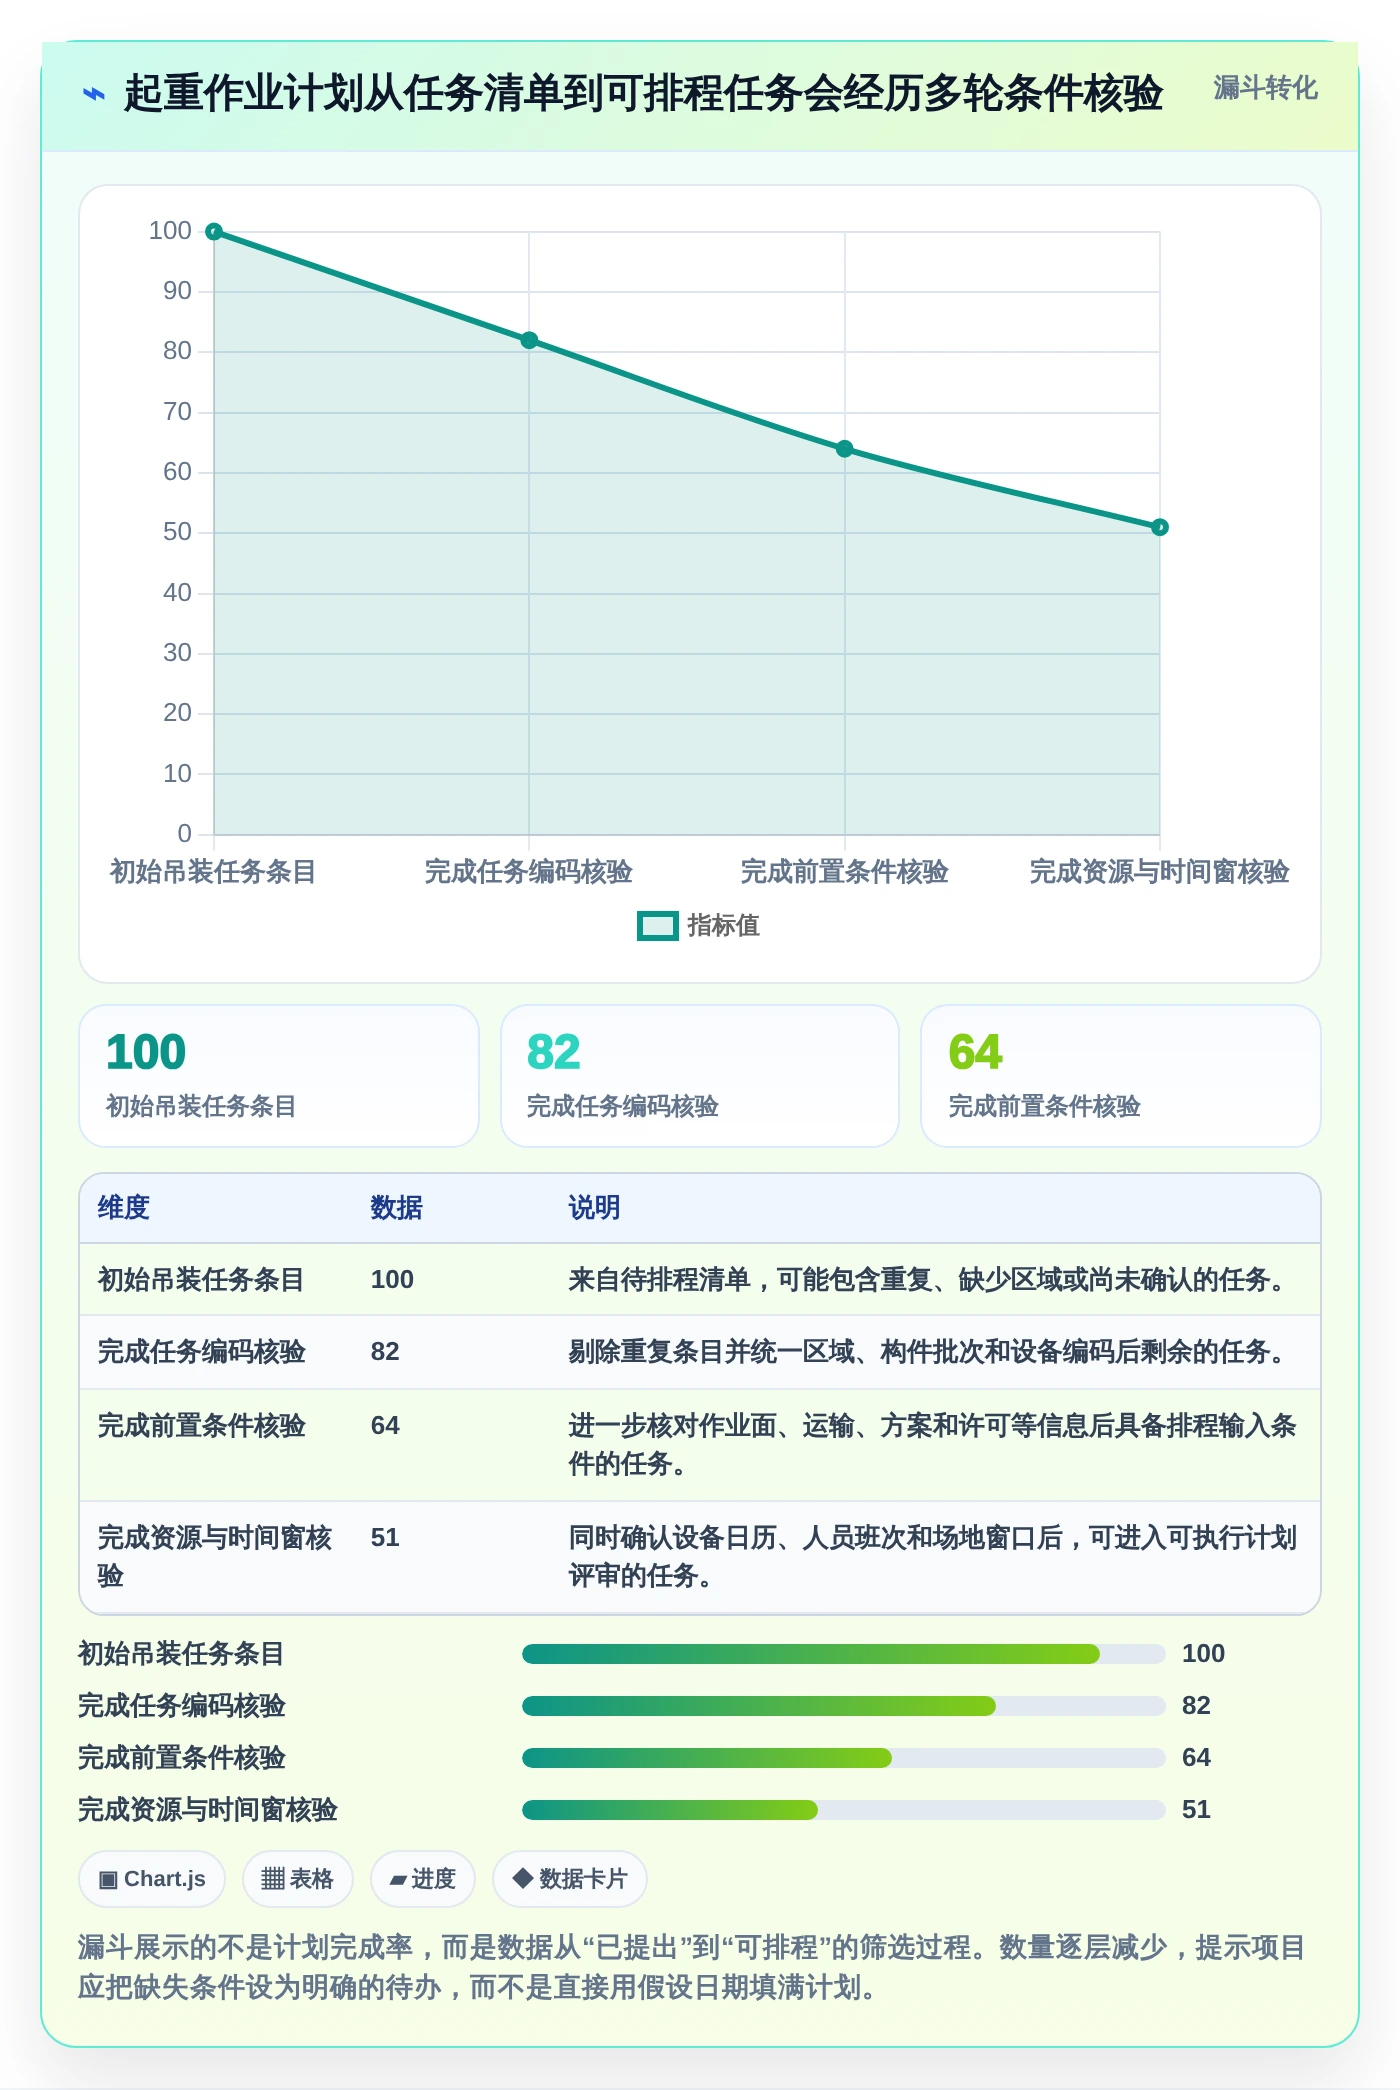1400x2090 pixels.
Task: Click the table value 64
Action: pyautogui.click(x=385, y=1426)
